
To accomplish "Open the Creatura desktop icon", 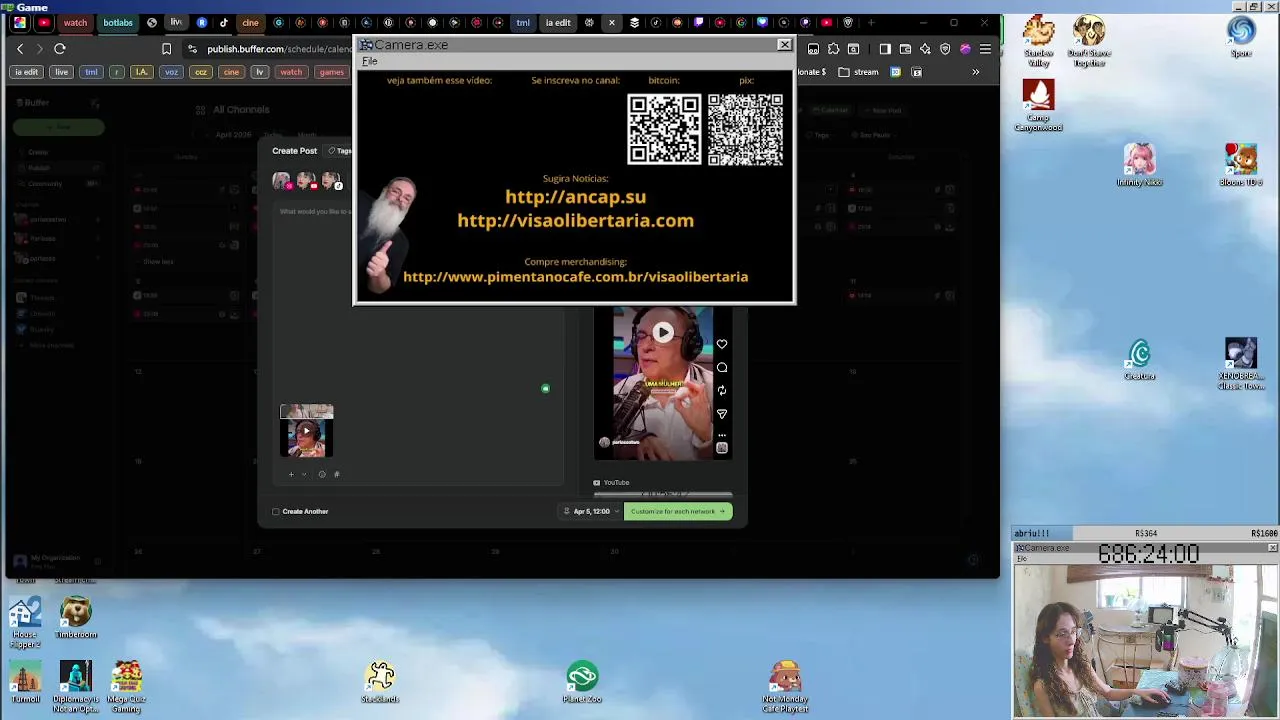I will [1139, 360].
